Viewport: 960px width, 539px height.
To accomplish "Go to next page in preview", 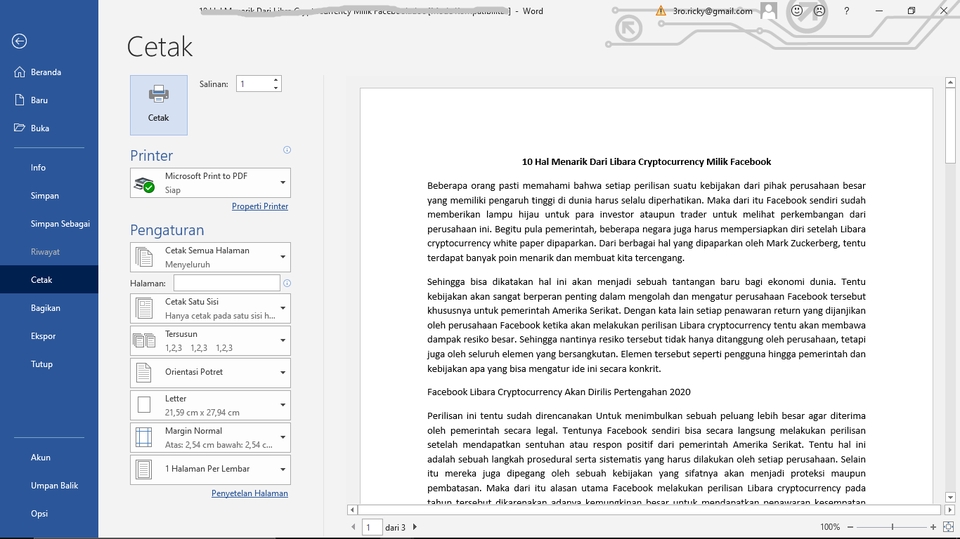I will (x=415, y=527).
